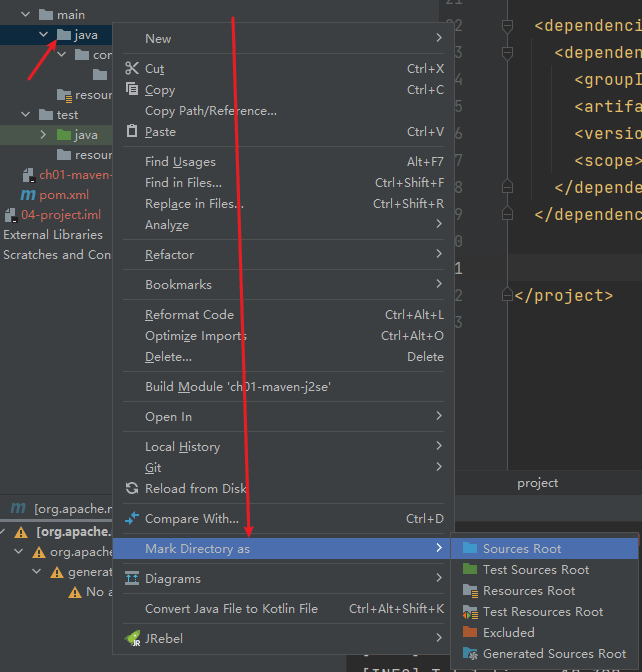642x672 pixels.
Task: Open the New submenu arrow
Action: pyautogui.click(x=439, y=38)
